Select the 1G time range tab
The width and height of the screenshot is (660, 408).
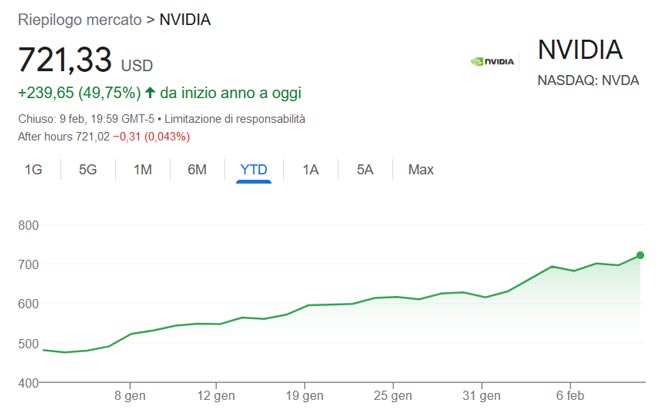point(33,170)
